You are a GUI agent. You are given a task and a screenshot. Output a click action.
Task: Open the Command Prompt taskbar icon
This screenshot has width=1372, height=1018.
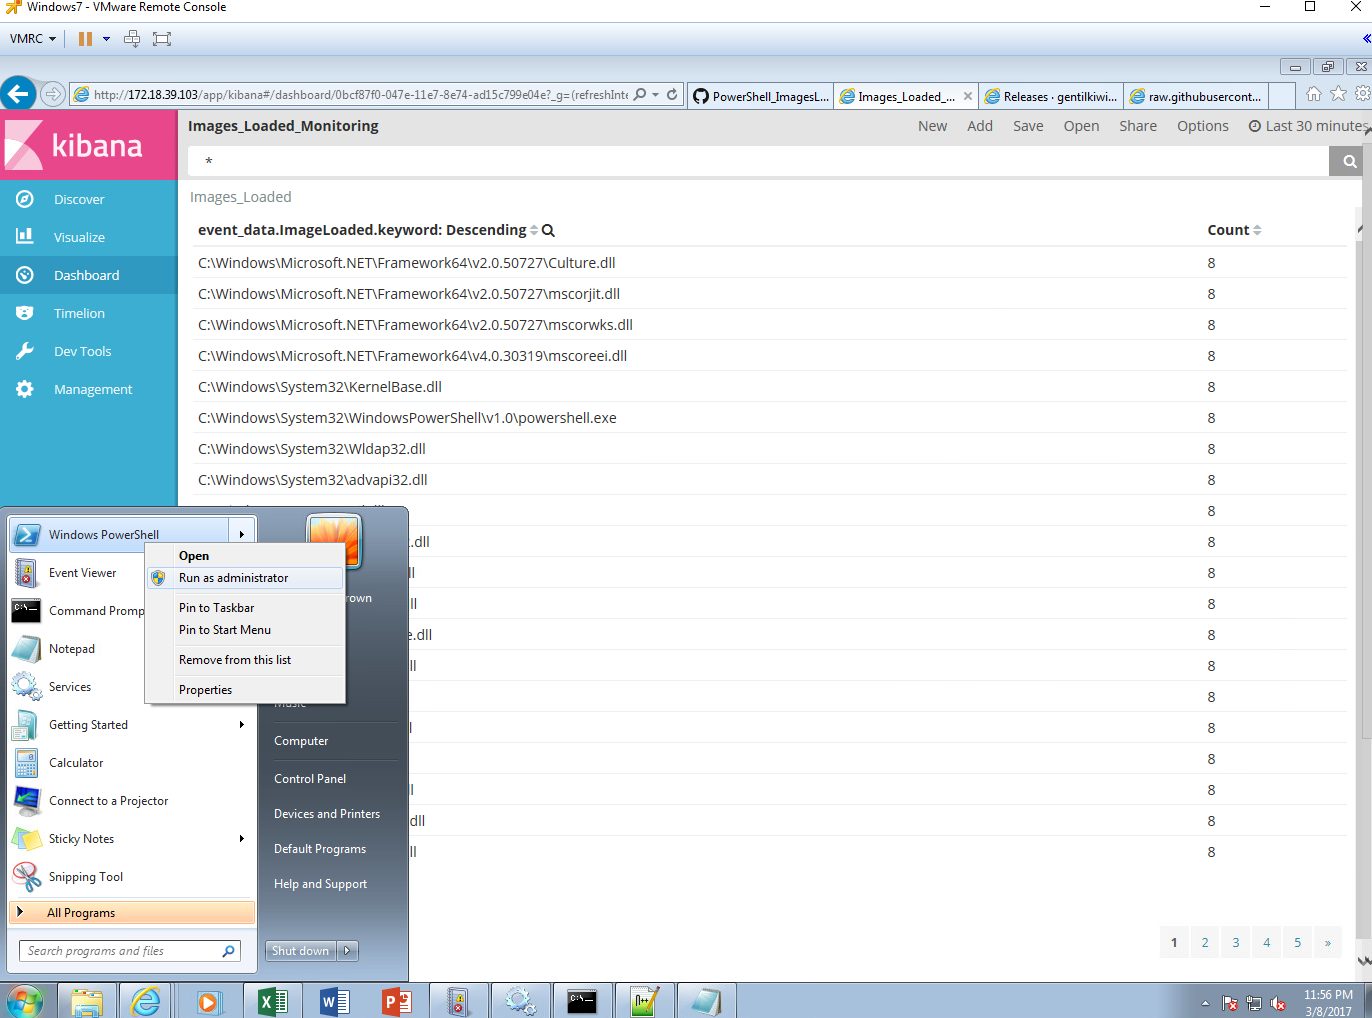[x=582, y=1001]
